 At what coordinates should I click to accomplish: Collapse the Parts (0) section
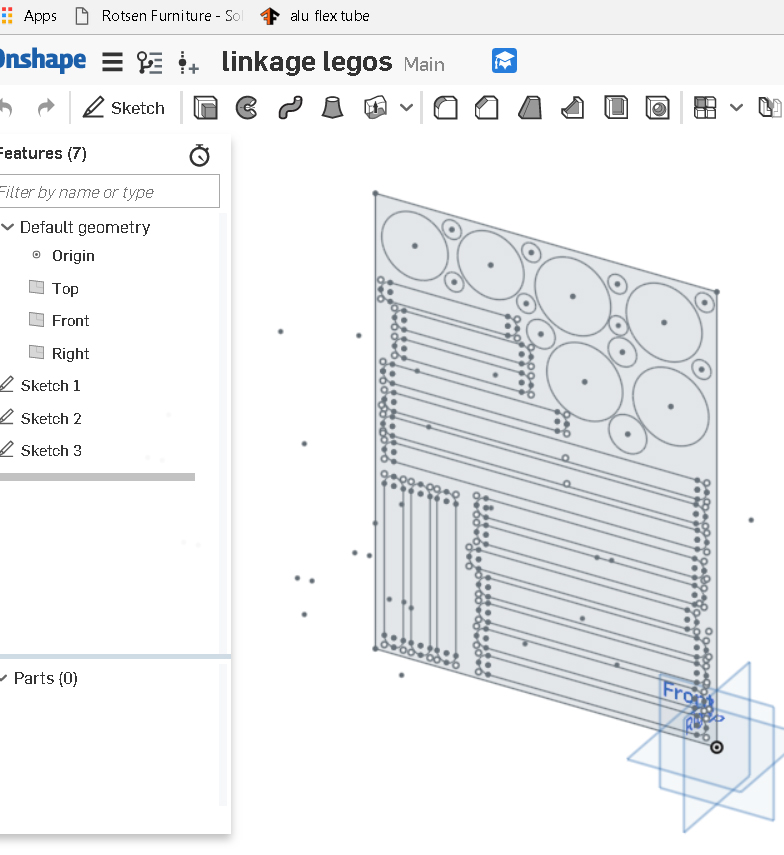[x=4, y=678]
